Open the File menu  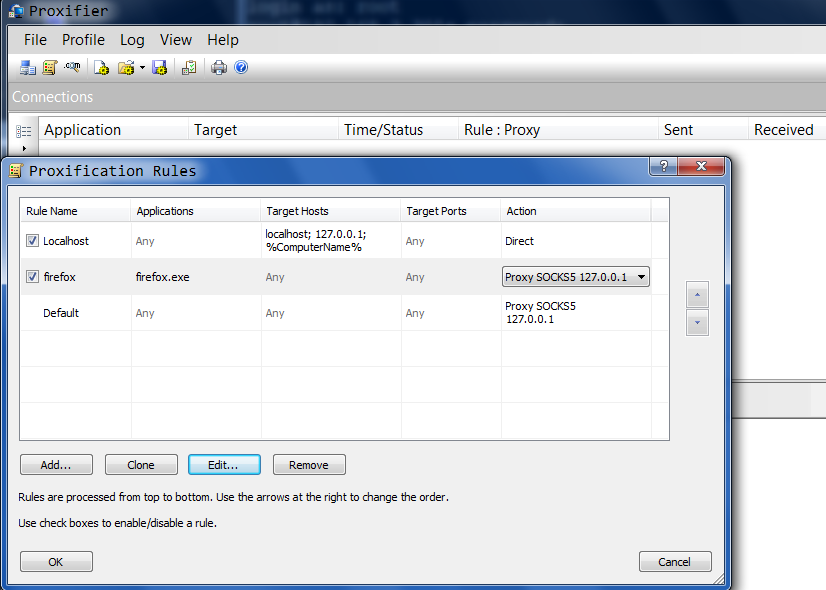tap(35, 40)
